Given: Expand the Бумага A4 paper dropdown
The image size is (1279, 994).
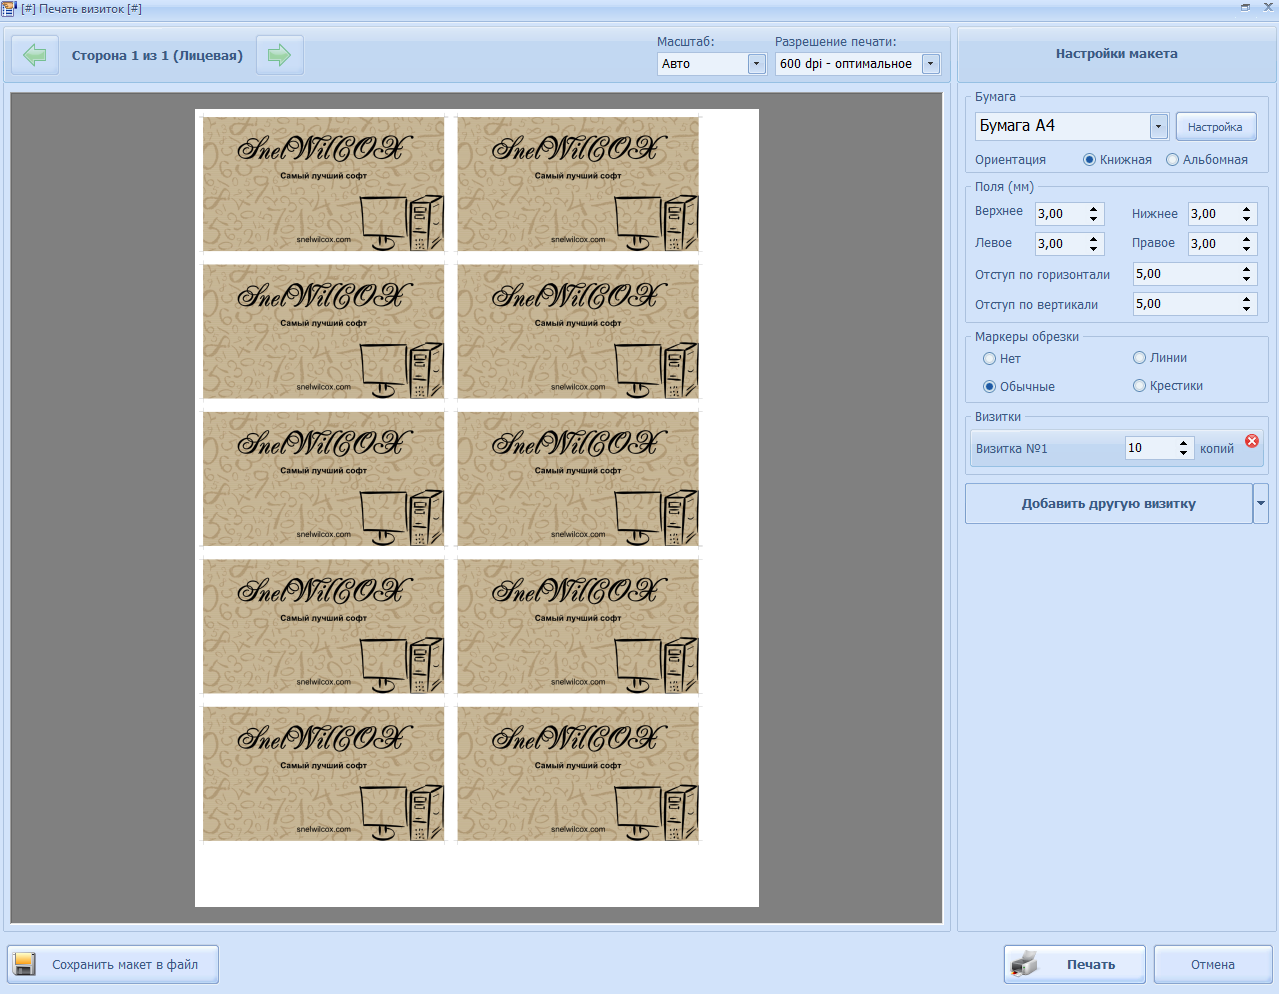Looking at the screenshot, I should point(1158,127).
